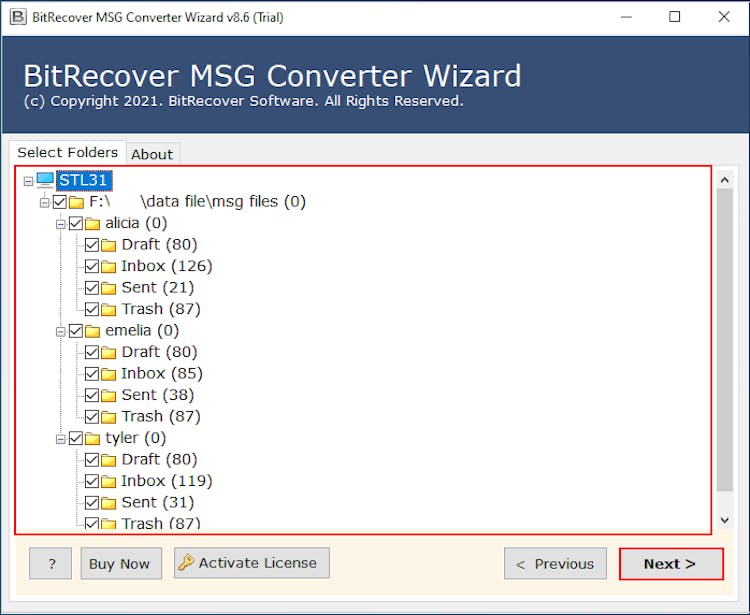Click the STL31 computer icon
This screenshot has height=615, width=750.
45,180
